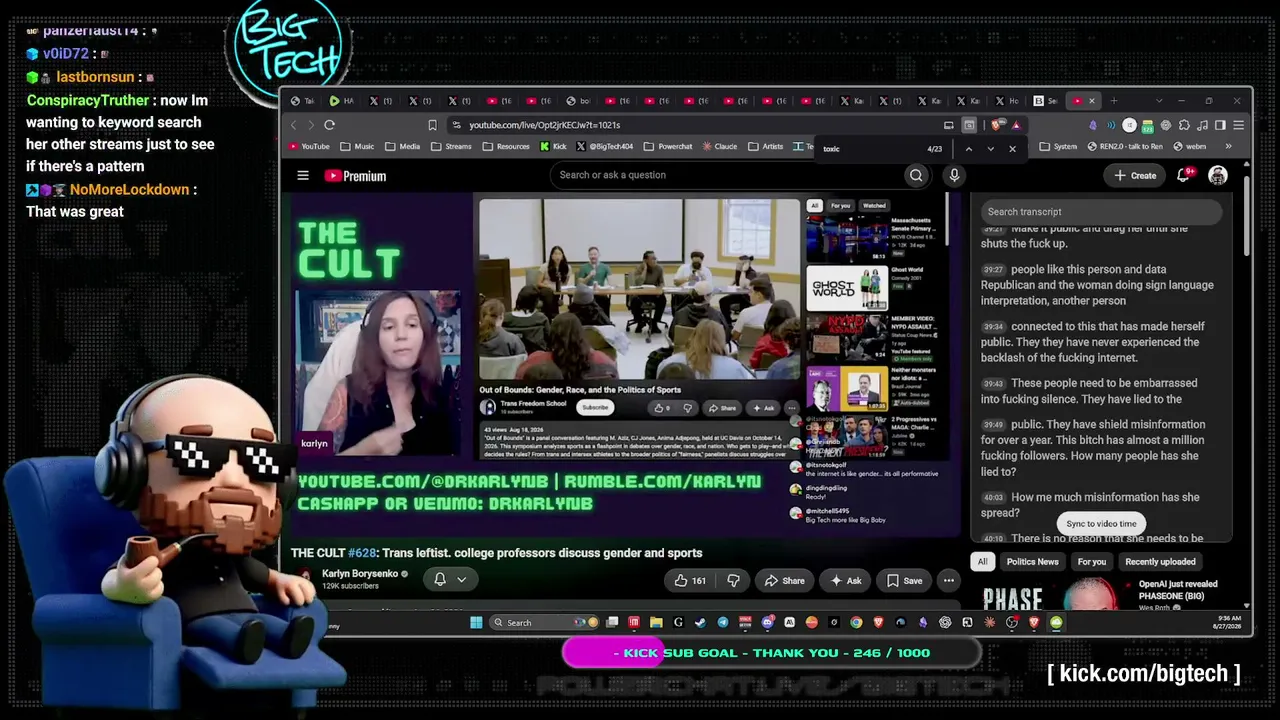Open the Media bookmarks folder
The image size is (1280, 720).
403,147
